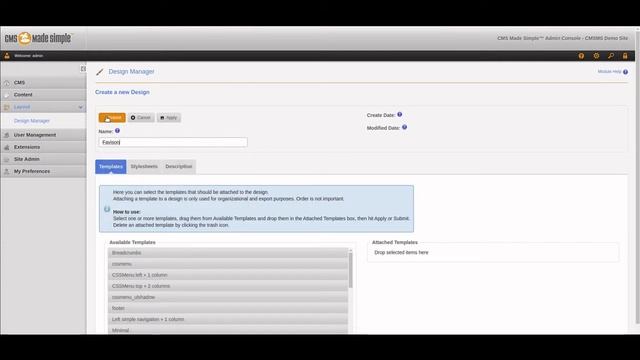
Task: Select Design Manager in the sidebar
Action: click(x=32, y=121)
